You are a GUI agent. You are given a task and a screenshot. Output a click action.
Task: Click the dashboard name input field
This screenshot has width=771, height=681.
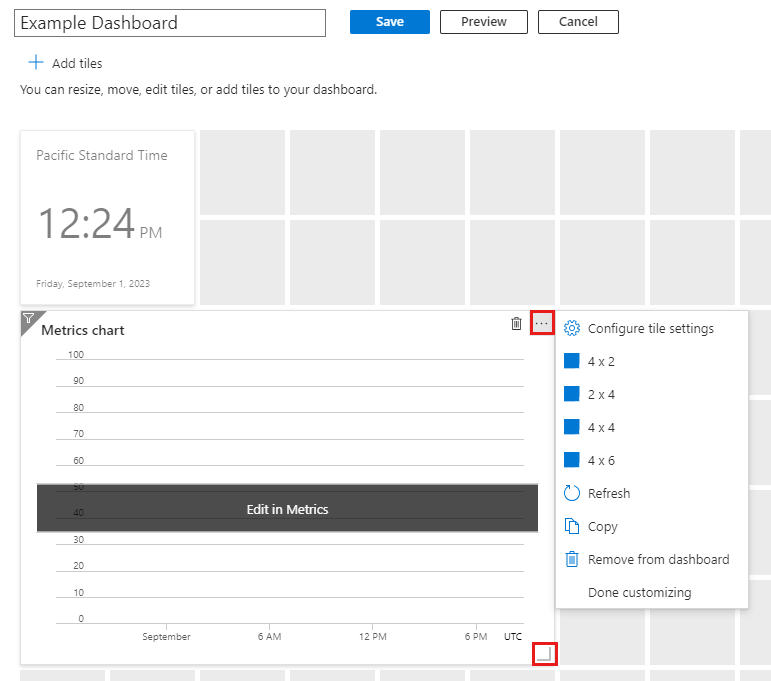pyautogui.click(x=170, y=23)
